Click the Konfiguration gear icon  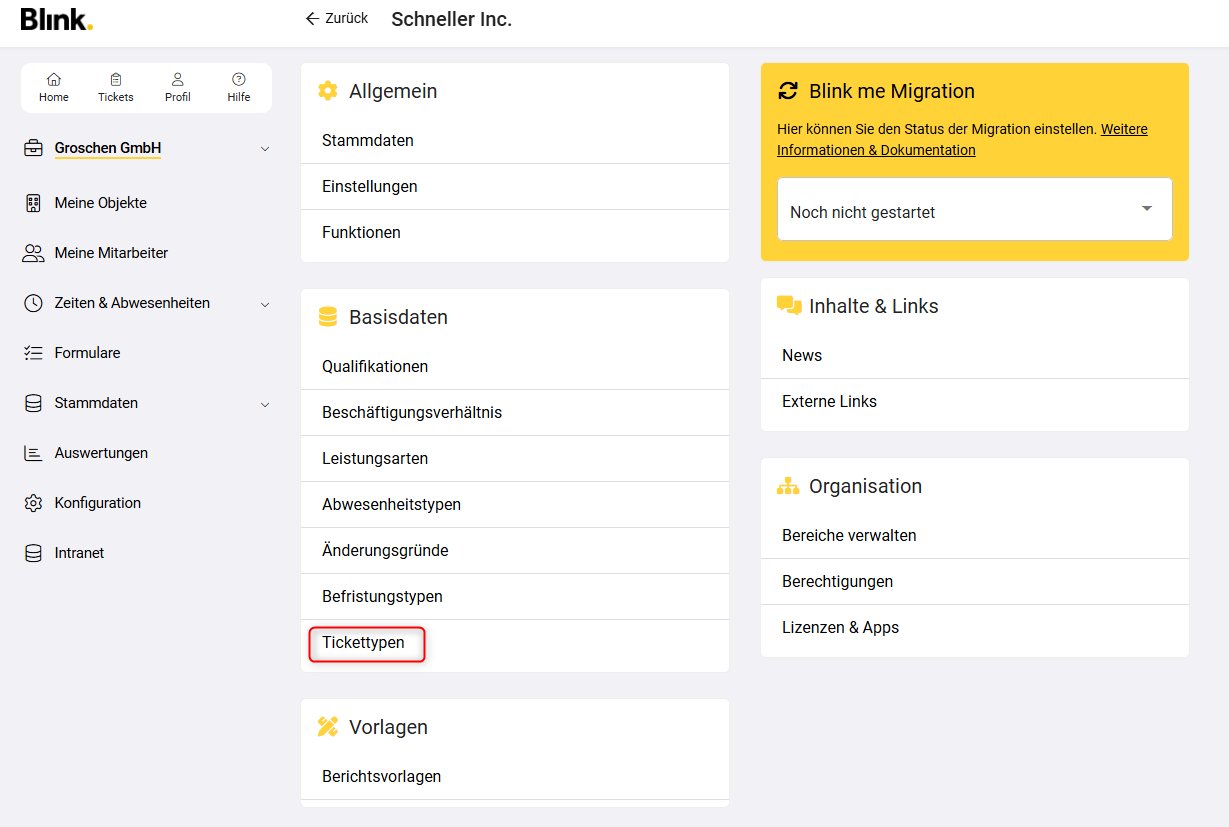click(33, 503)
